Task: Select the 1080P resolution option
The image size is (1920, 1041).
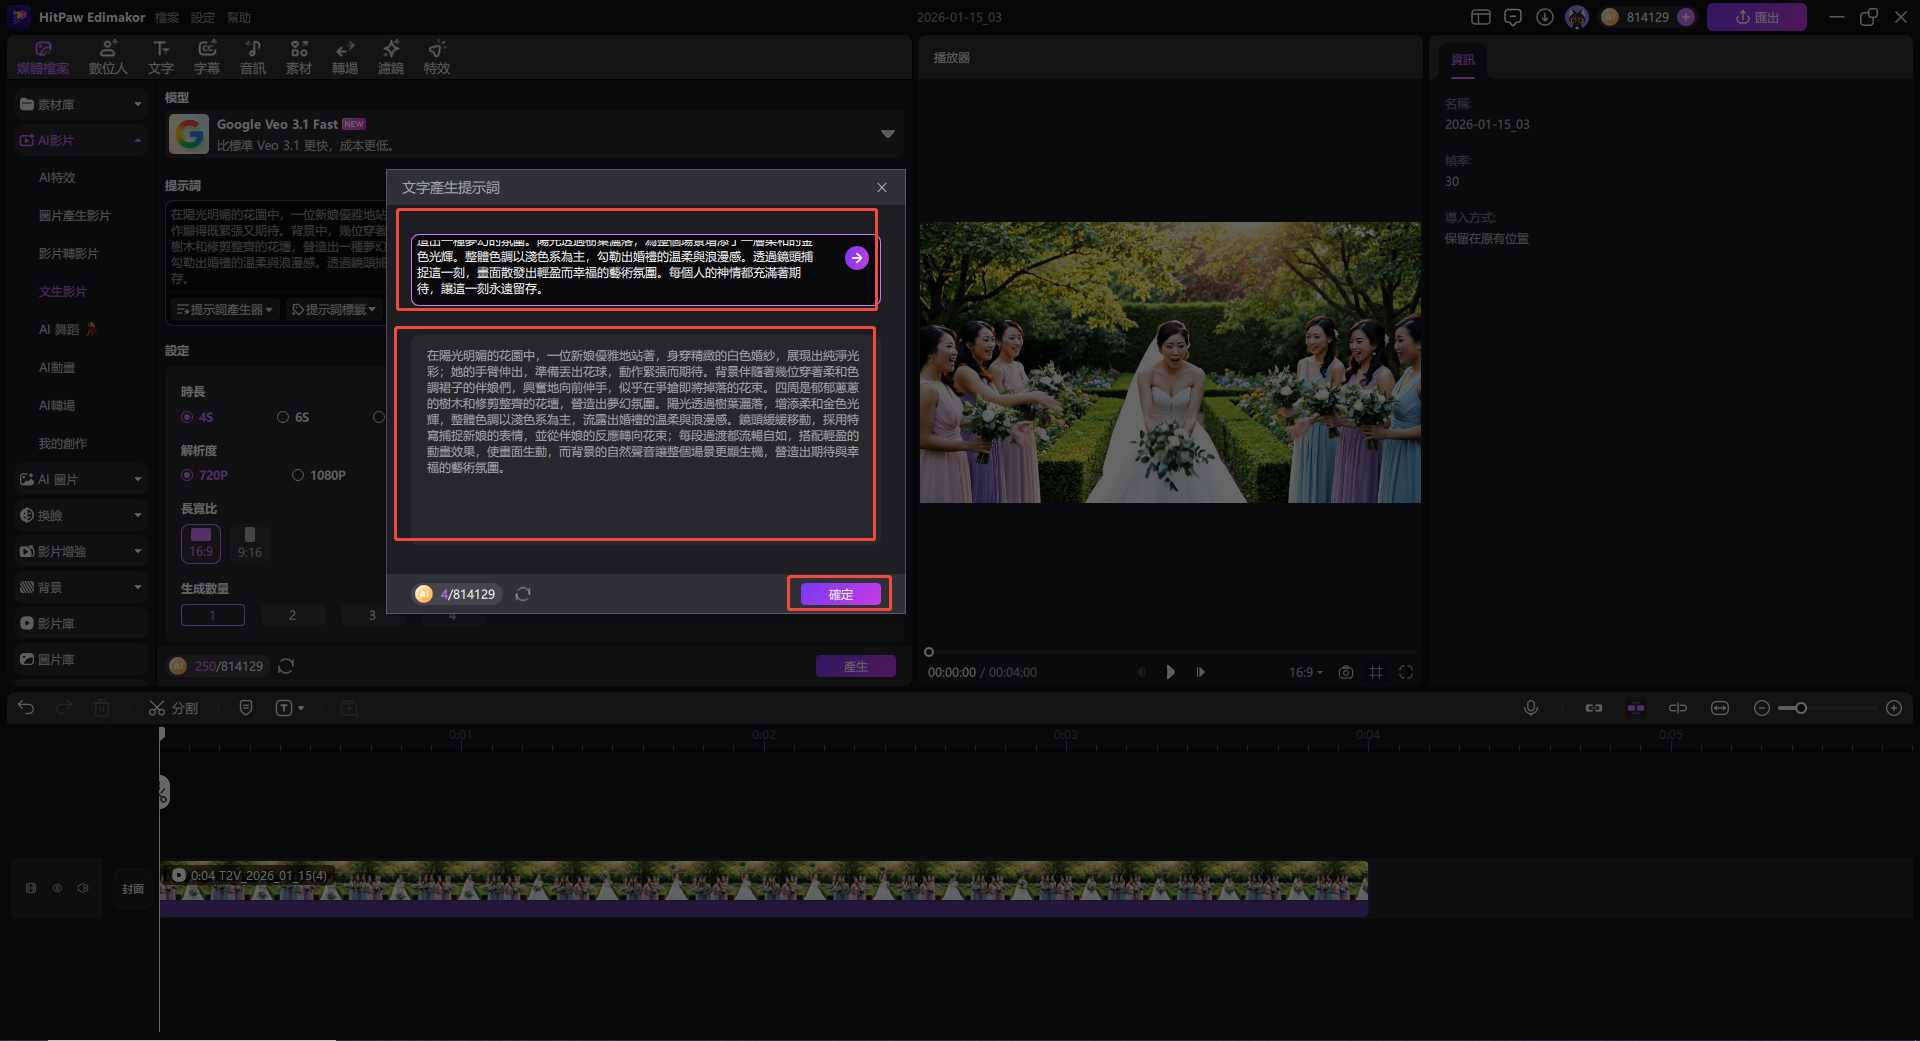Action: pos(298,475)
